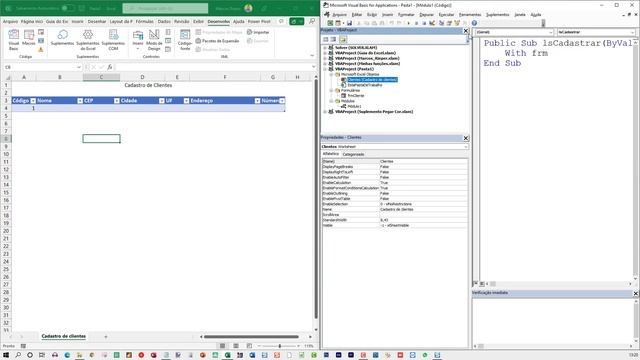The width and height of the screenshot is (640, 360).
Task: Click Project Explorer icon in VBA toolbar
Action: [x=441, y=23]
